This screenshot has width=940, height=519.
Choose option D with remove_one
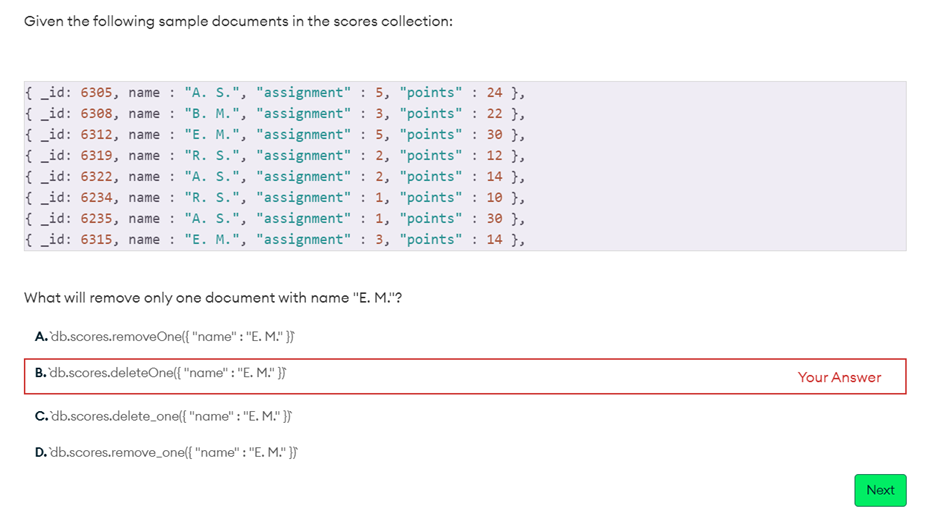(165, 452)
